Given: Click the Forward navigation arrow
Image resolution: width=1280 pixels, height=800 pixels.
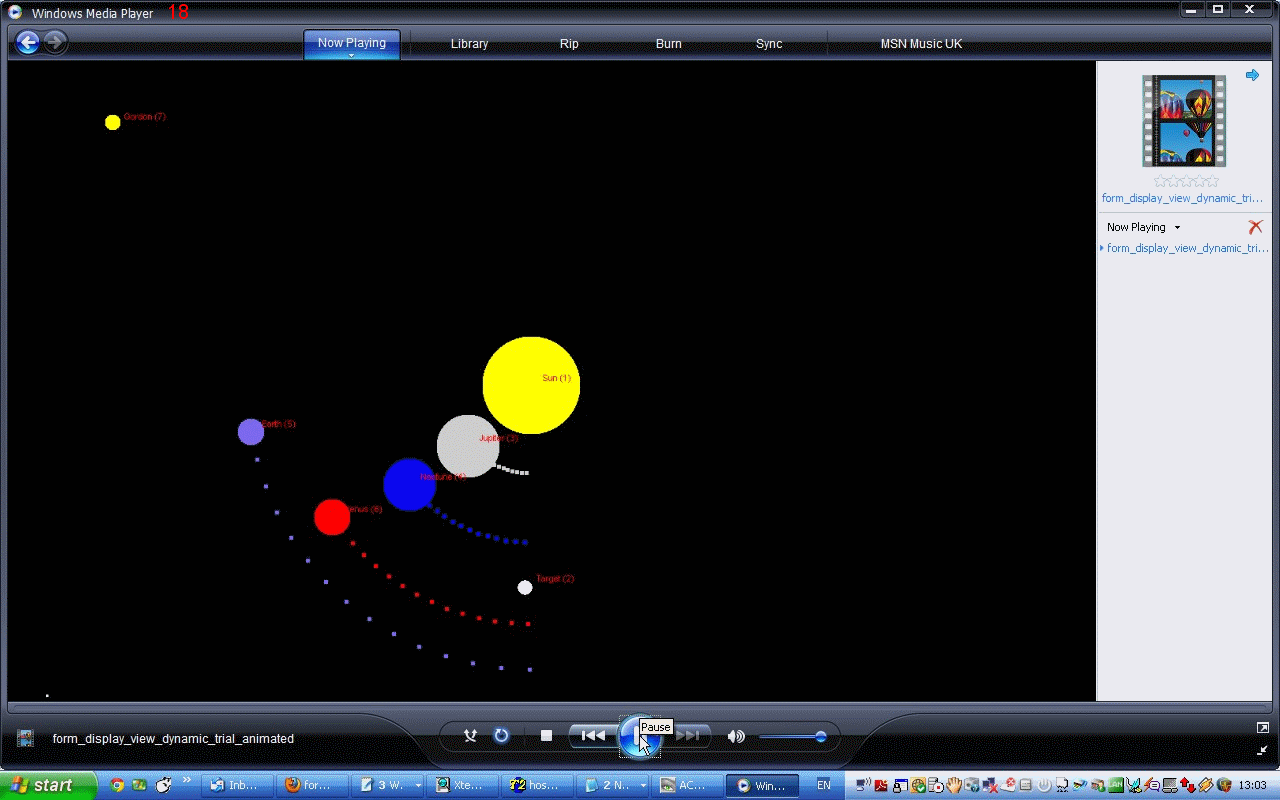Looking at the screenshot, I should tap(55, 42).
